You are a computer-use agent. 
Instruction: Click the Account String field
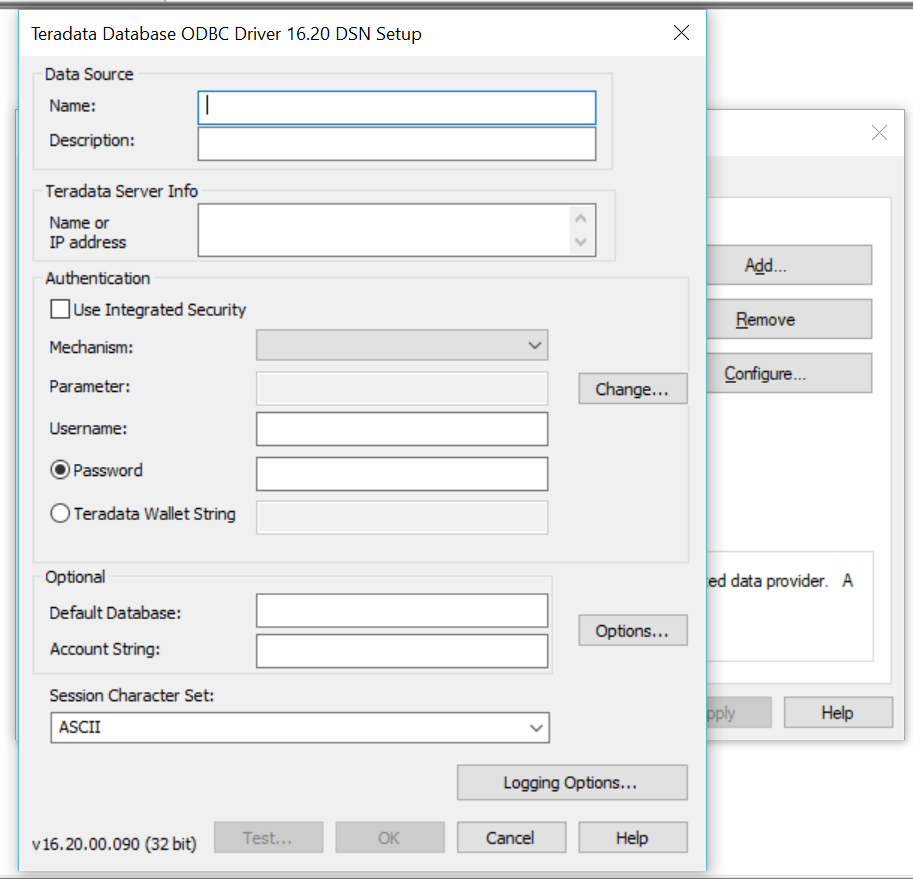pyautogui.click(x=402, y=651)
